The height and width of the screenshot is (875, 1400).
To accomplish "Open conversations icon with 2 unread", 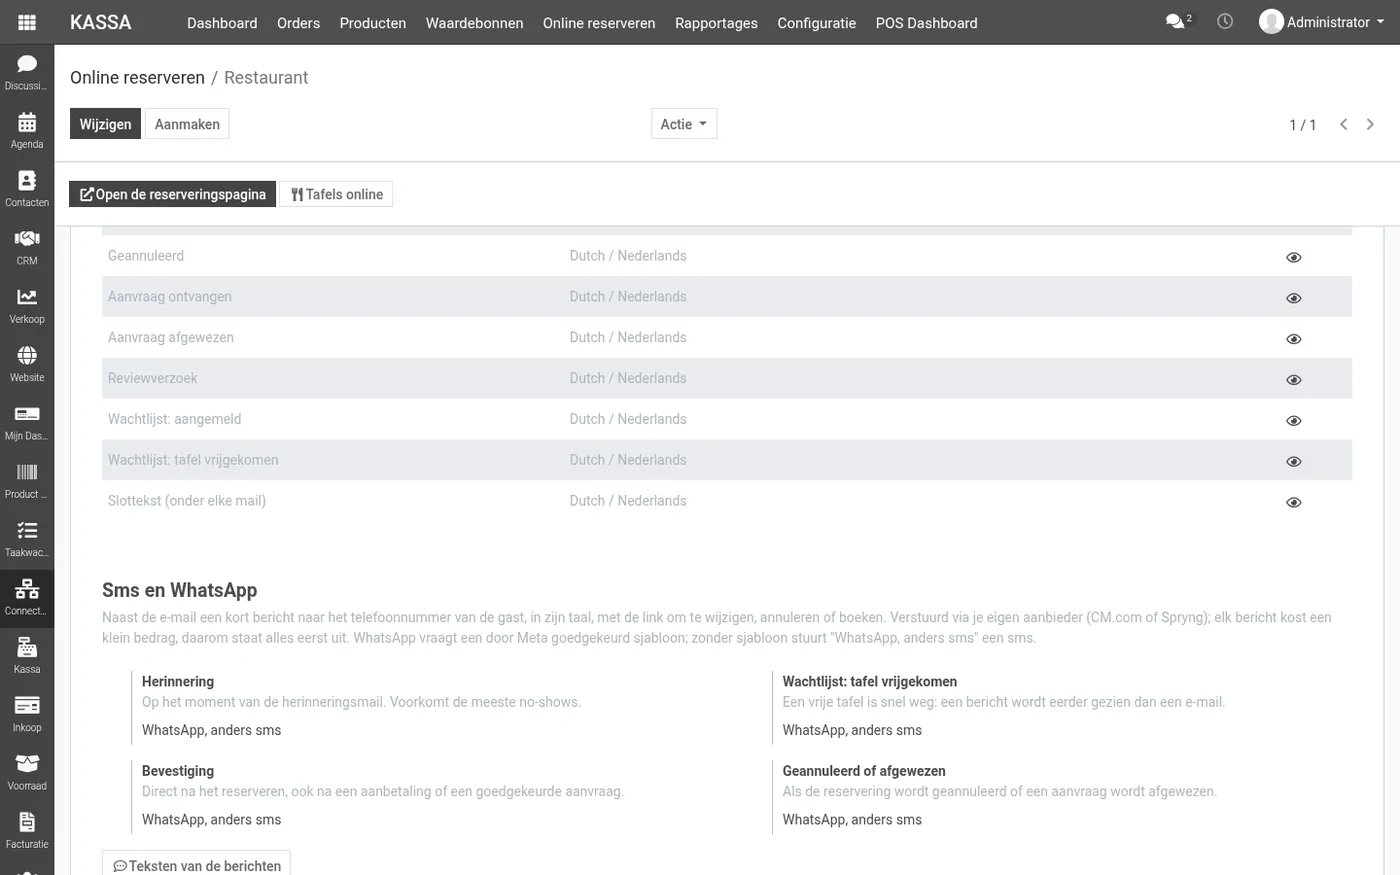I will (1179, 21).
